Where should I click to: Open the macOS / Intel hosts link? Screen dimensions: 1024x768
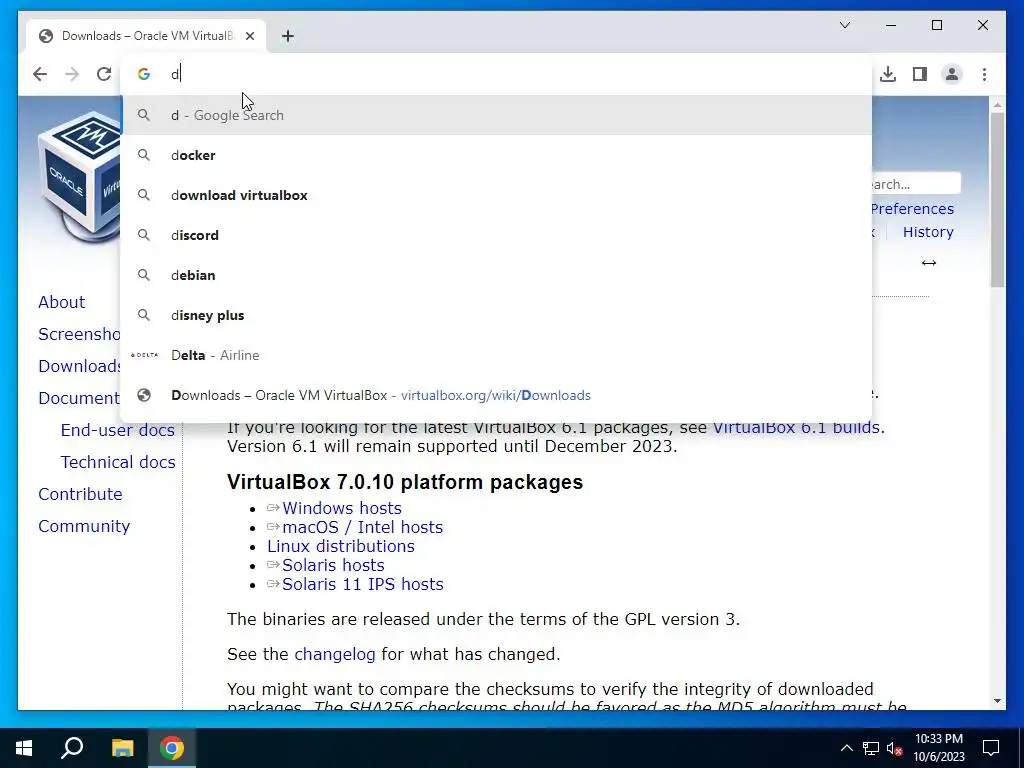click(x=362, y=527)
